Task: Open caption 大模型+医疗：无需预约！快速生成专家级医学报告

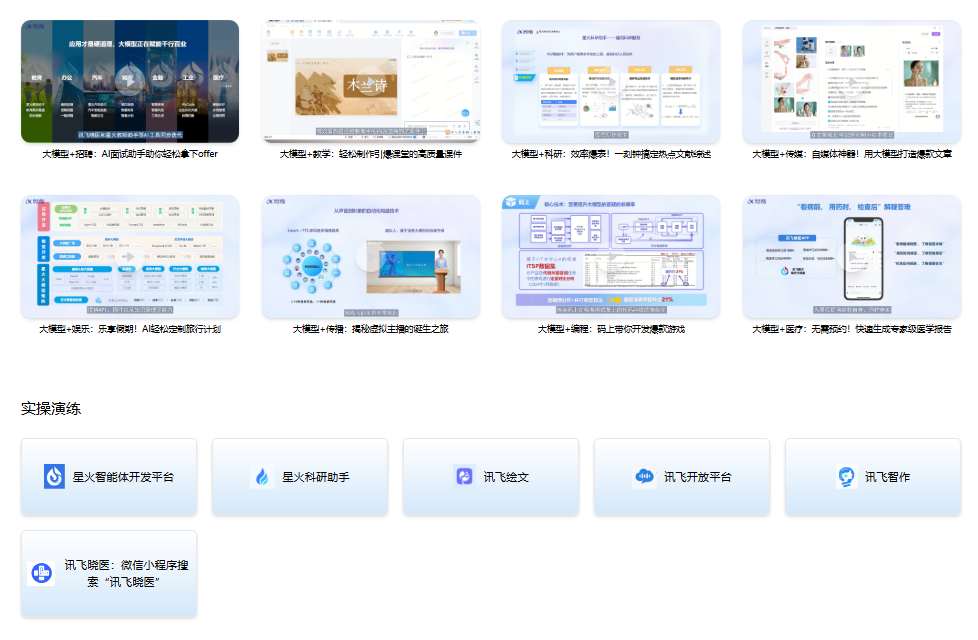Action: click(x=852, y=329)
